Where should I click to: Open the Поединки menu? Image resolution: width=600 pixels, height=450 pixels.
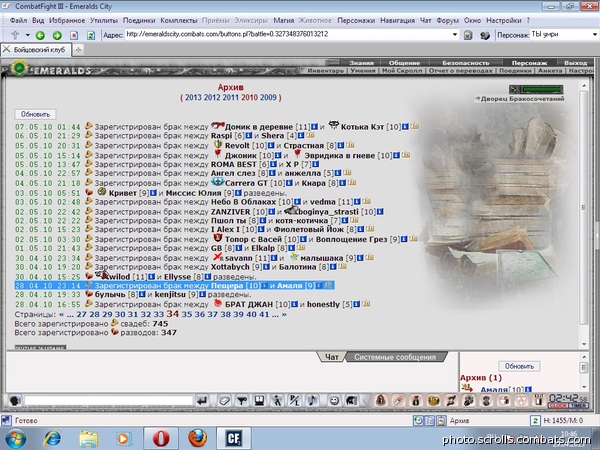click(x=139, y=21)
